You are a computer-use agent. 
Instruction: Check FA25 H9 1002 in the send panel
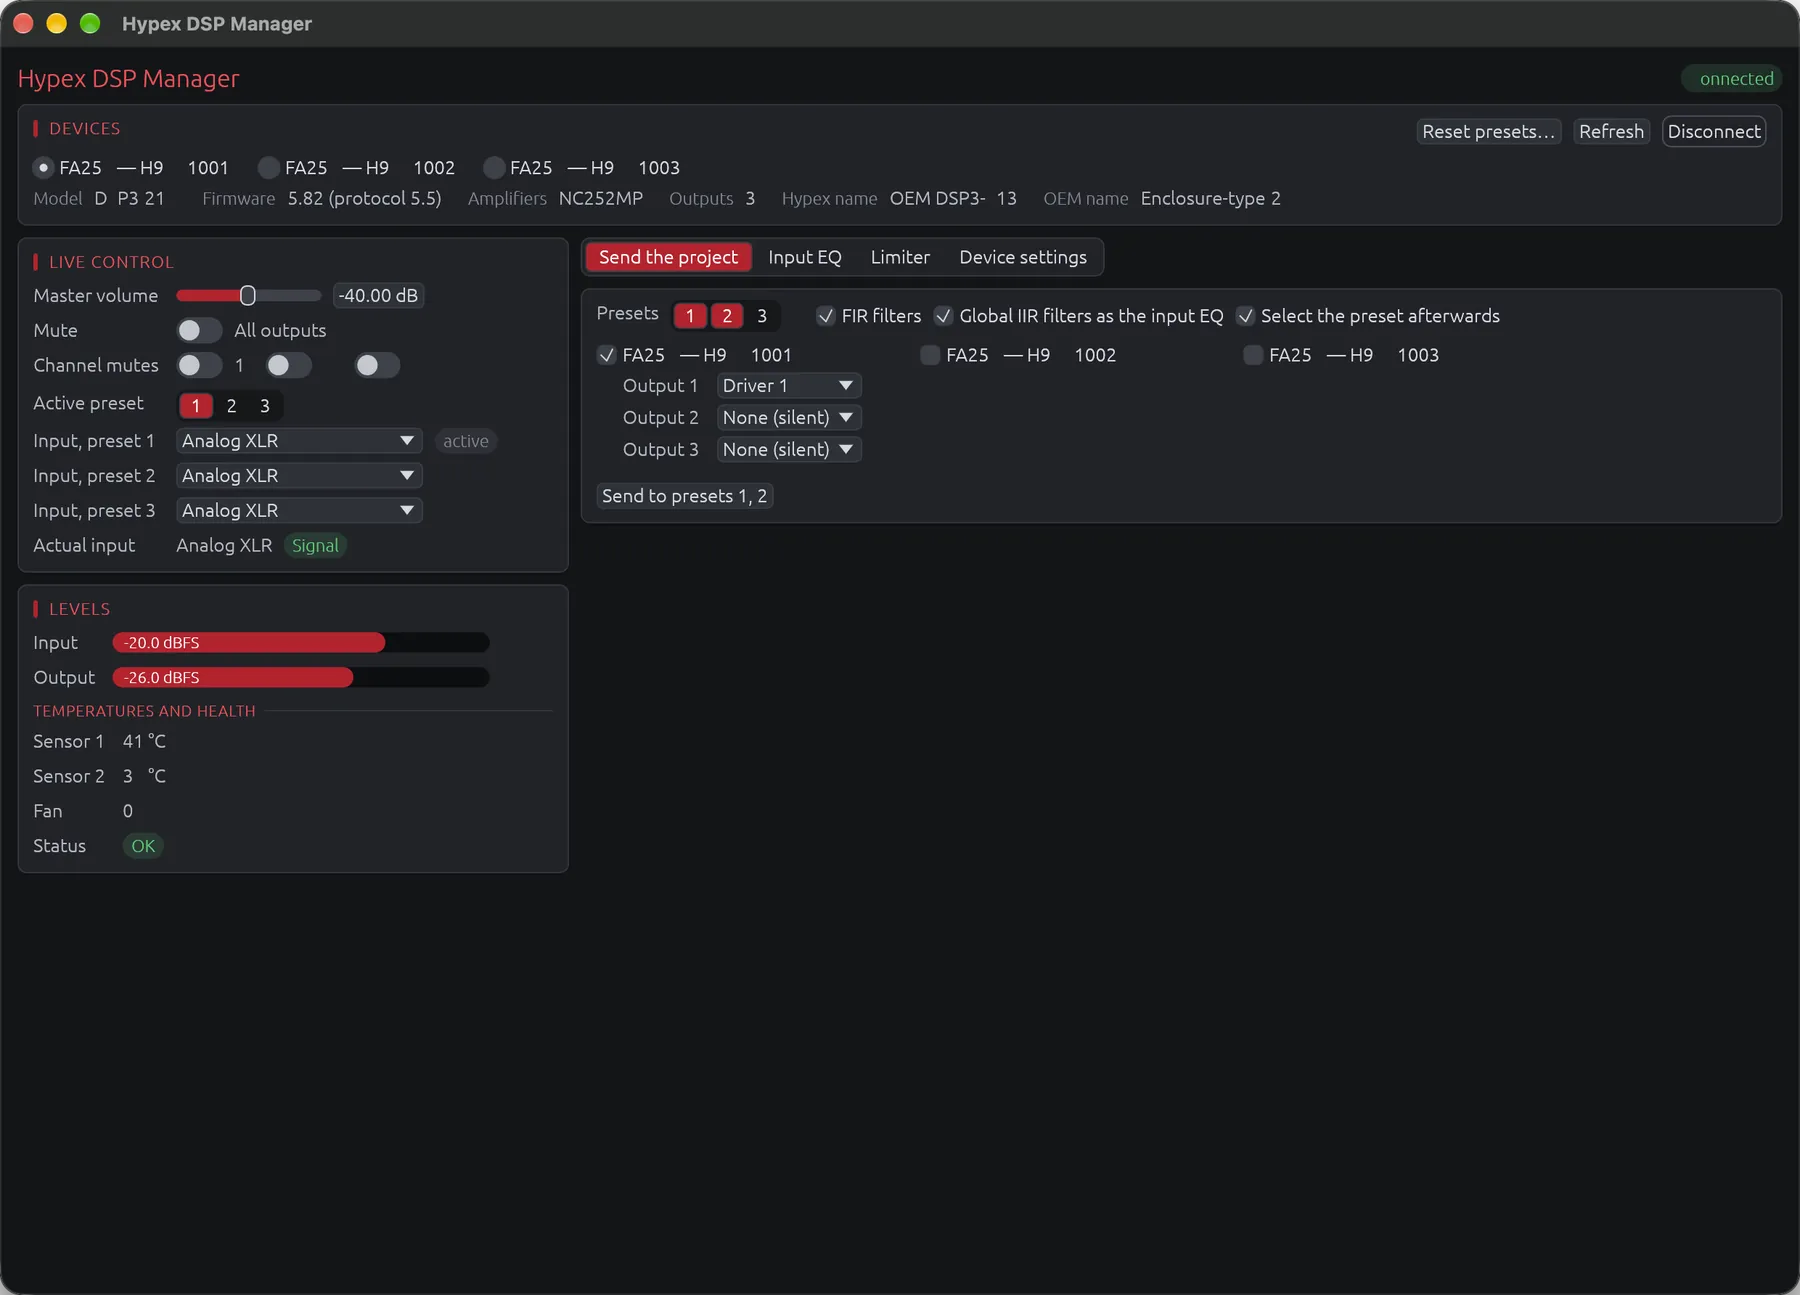(930, 355)
